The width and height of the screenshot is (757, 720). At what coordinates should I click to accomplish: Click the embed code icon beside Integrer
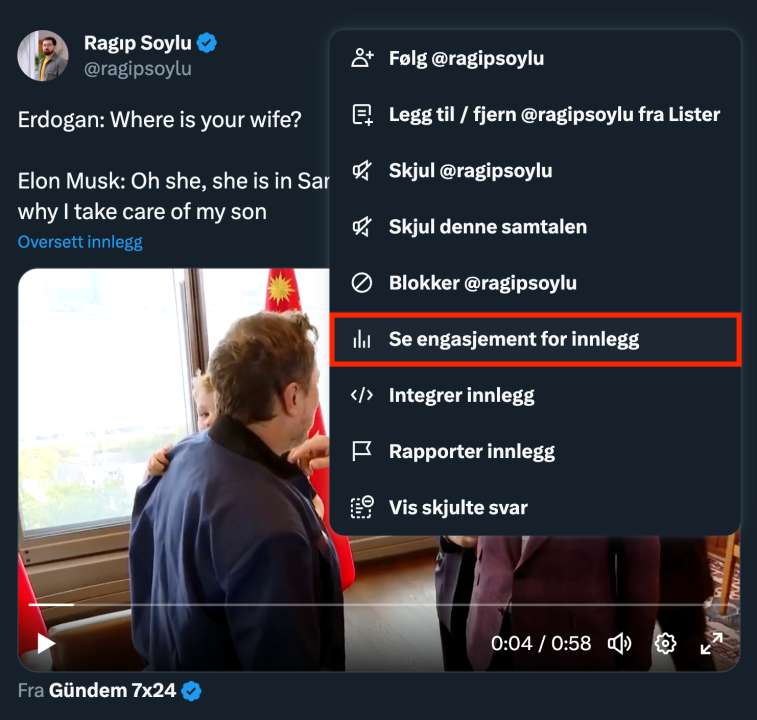pos(362,395)
